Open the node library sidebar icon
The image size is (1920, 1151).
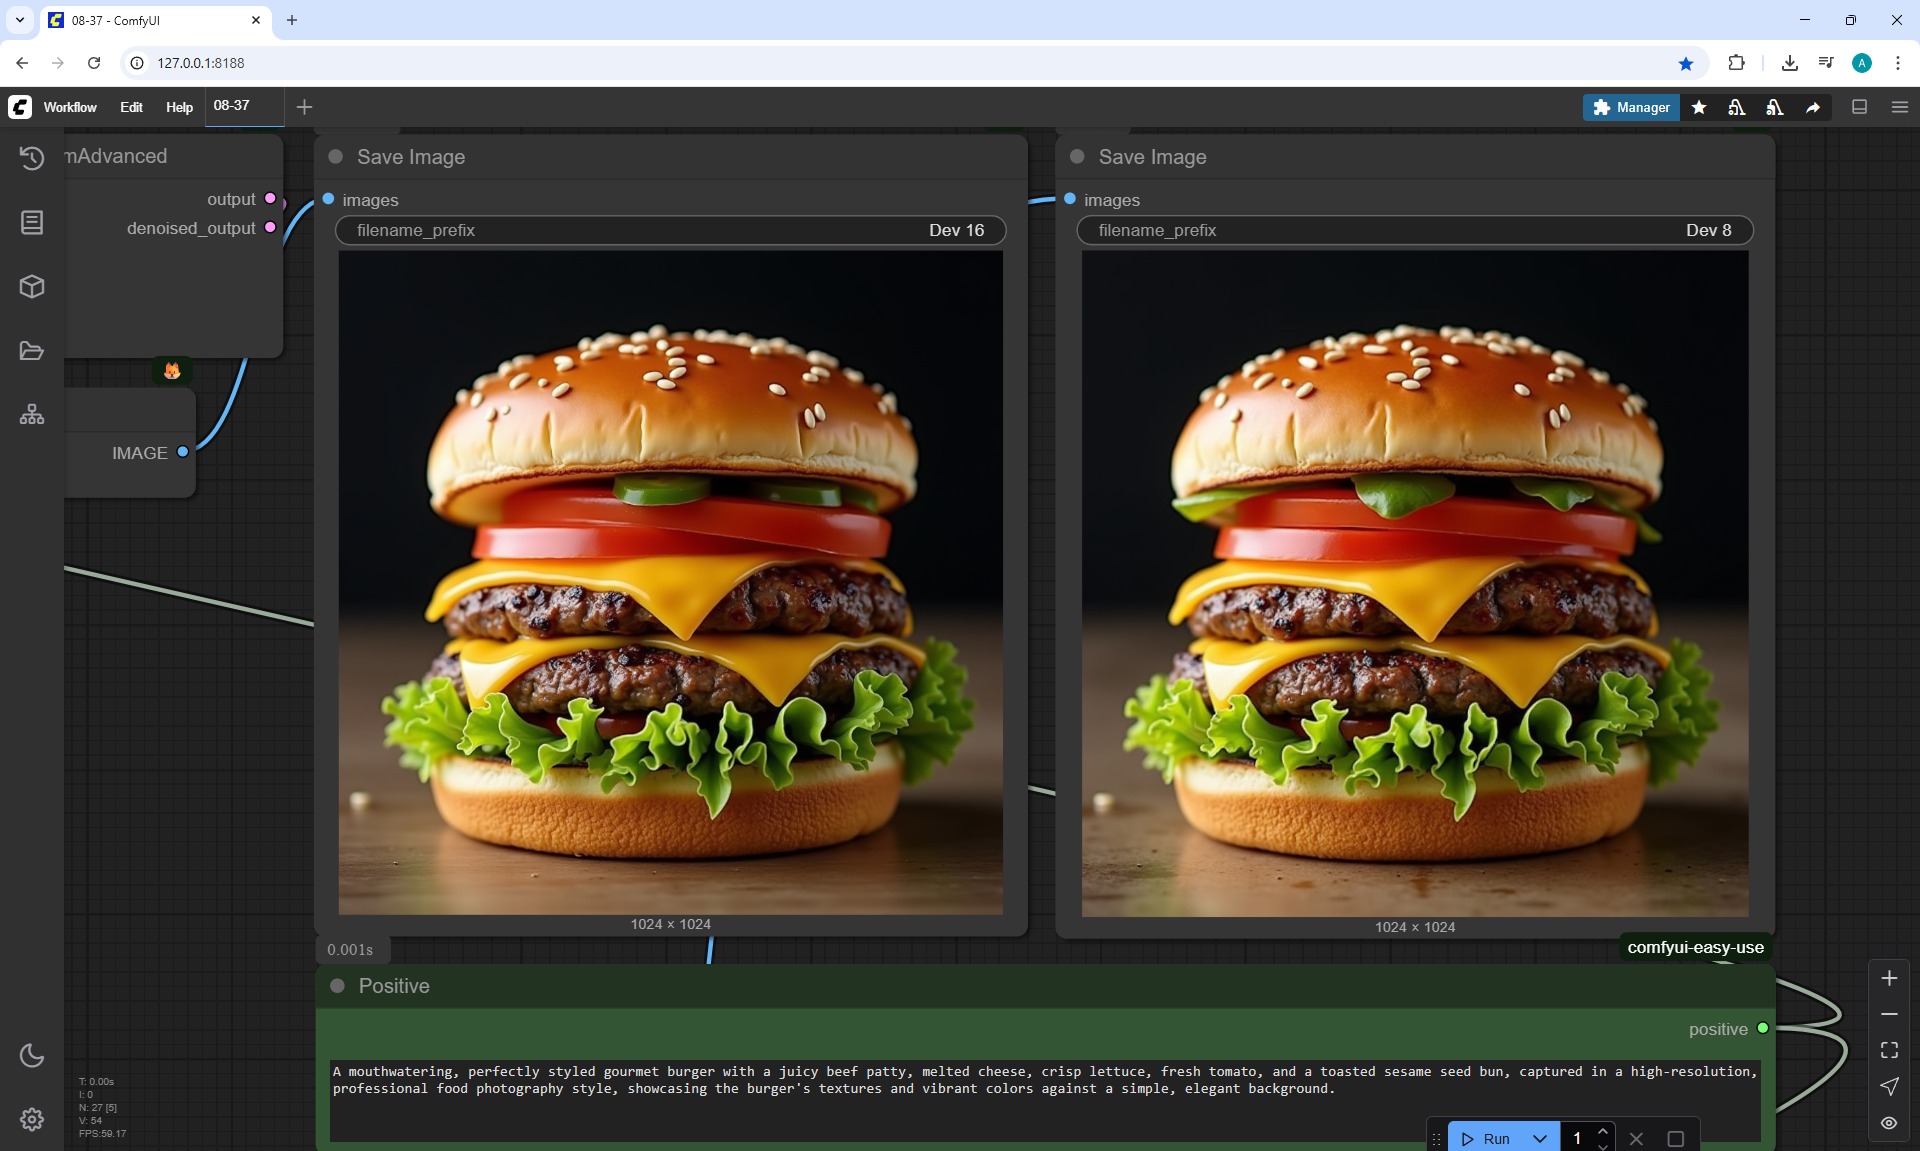32,222
